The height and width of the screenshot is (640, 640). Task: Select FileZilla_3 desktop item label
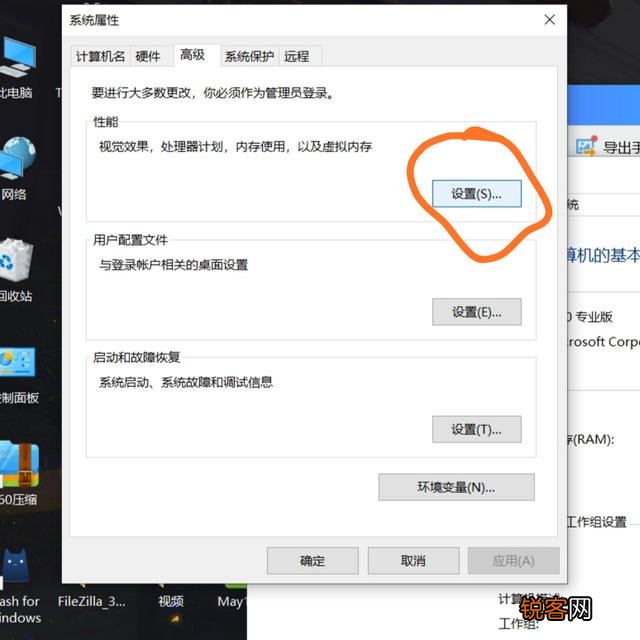pos(91,601)
